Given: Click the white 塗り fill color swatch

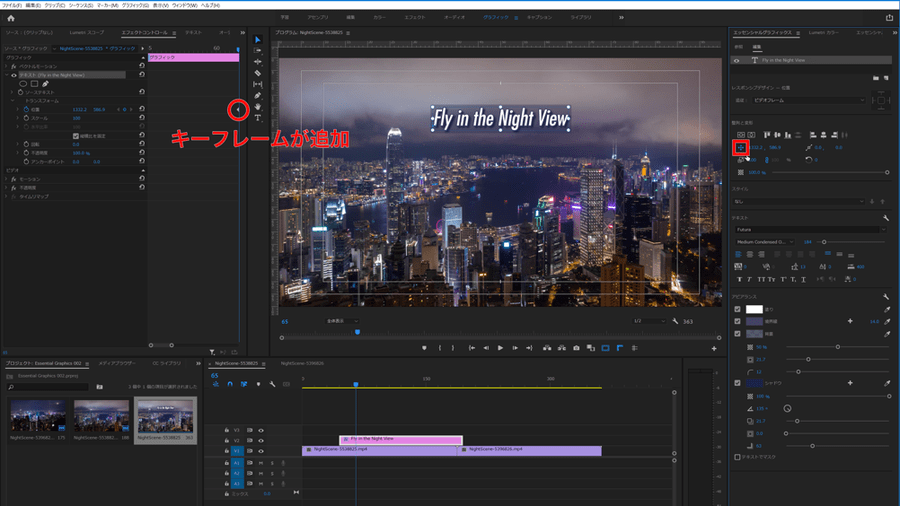Looking at the screenshot, I should (755, 309).
